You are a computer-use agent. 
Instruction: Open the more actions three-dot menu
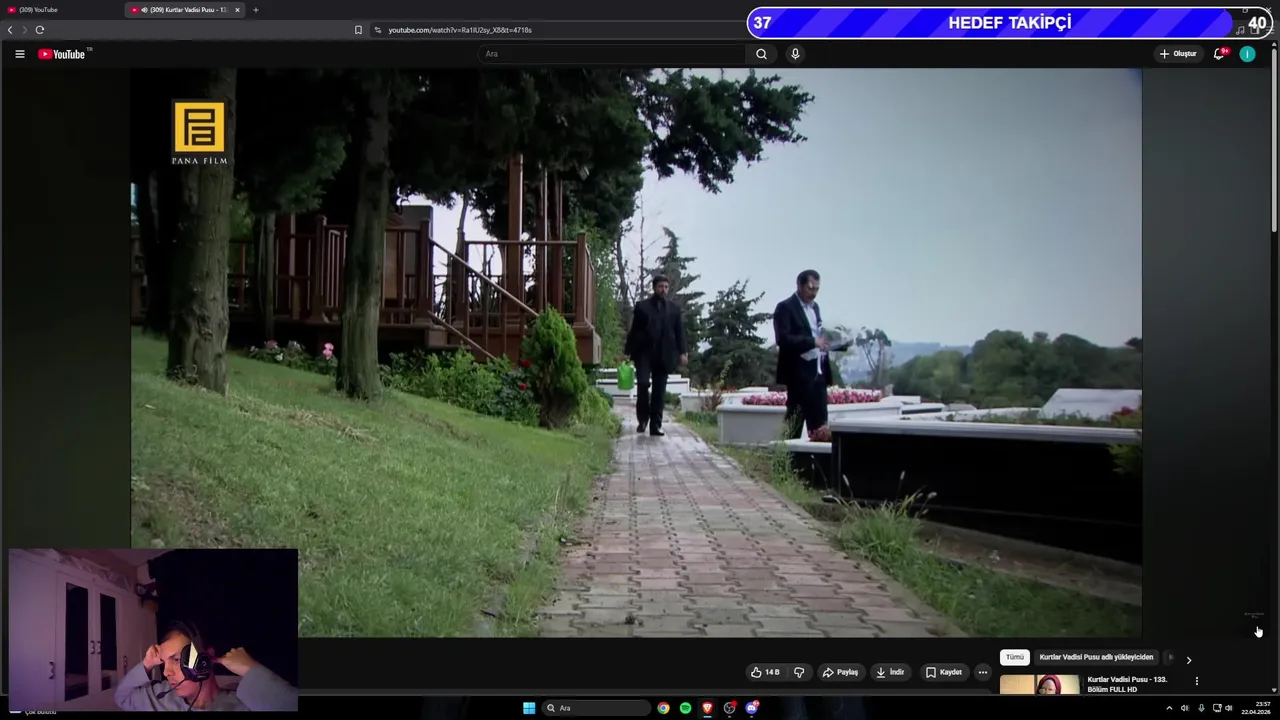pyautogui.click(x=983, y=672)
